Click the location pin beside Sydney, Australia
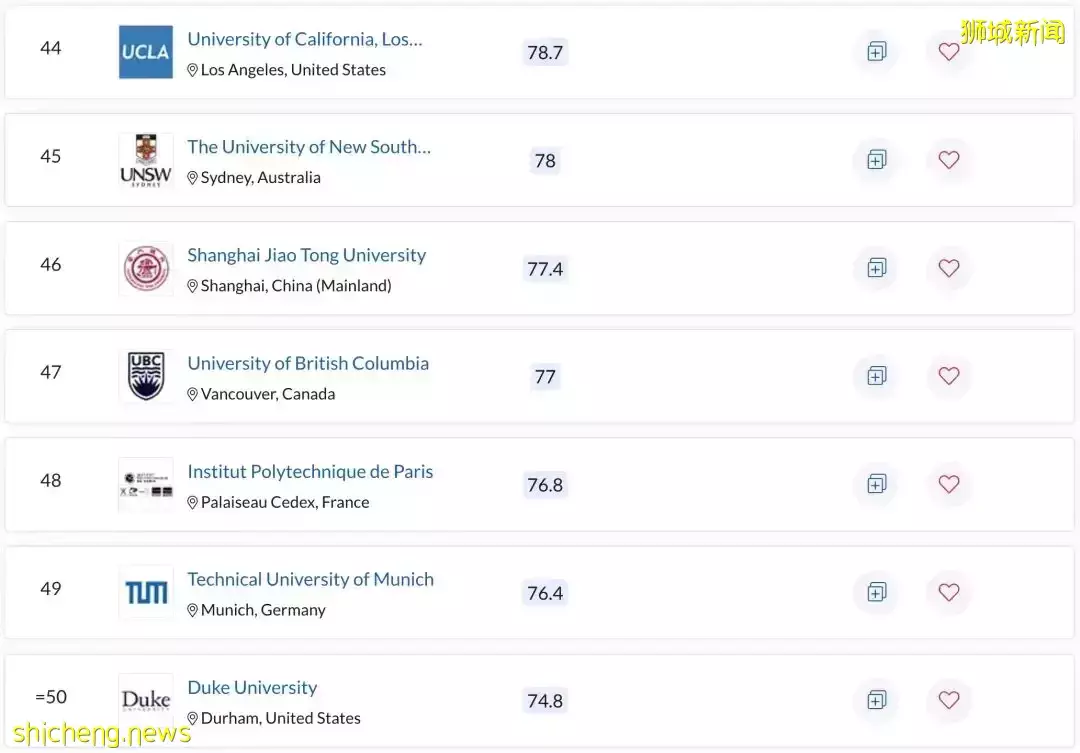Image resolution: width=1080 pixels, height=753 pixels. click(x=192, y=177)
